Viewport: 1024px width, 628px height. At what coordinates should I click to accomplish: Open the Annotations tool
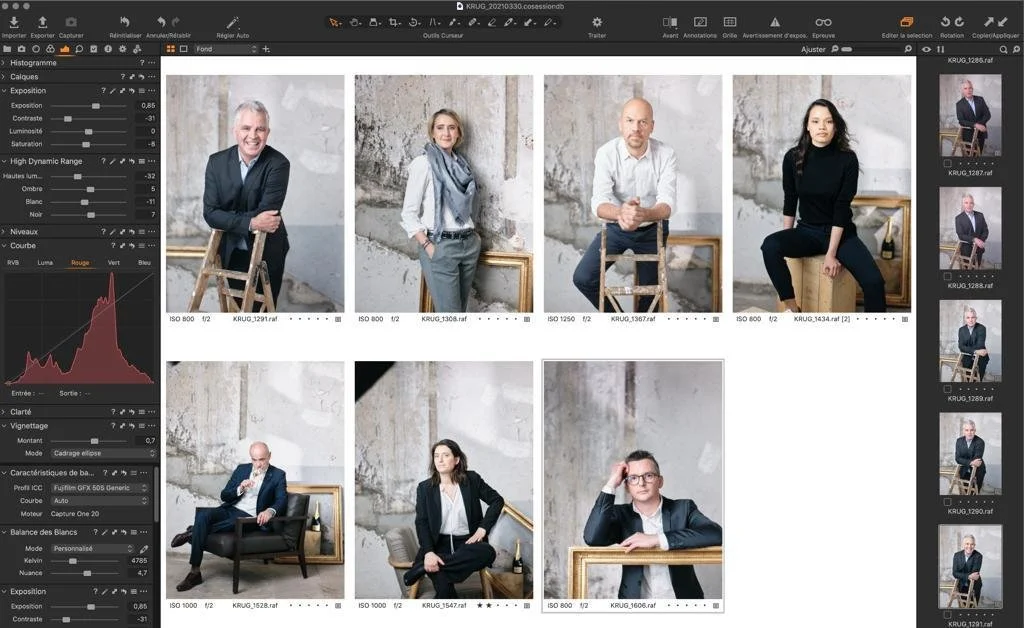(700, 22)
